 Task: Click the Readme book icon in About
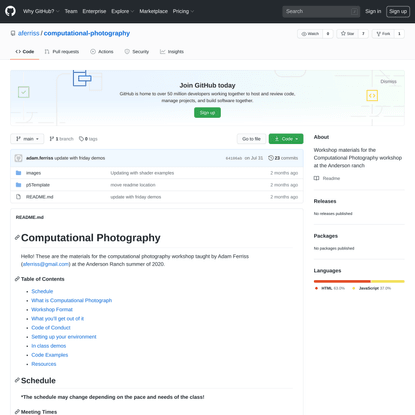[x=316, y=178]
